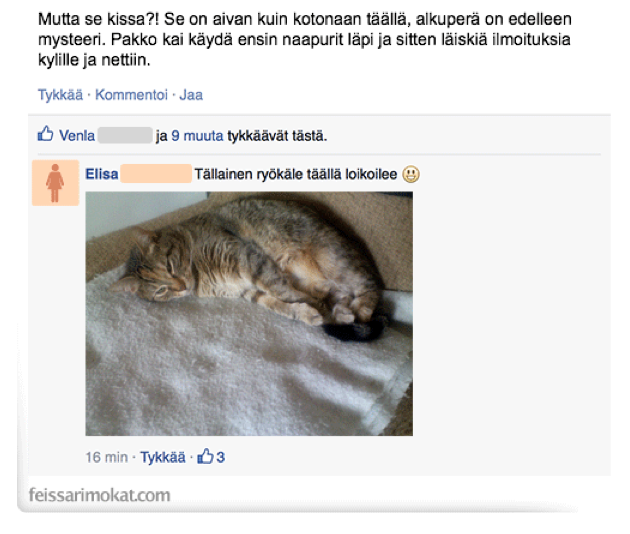Click the thumbs-up icon under the cat photo

point(205,456)
